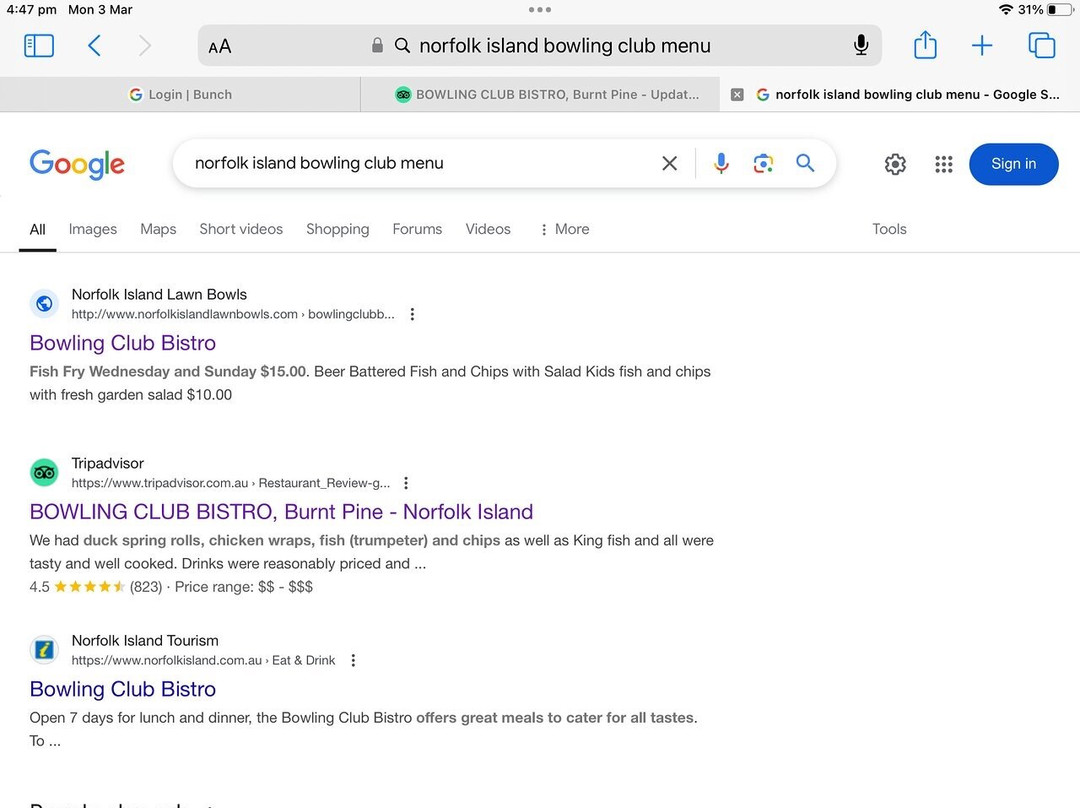Open the Norfolk Island Tourism Bowling Club Bistro link

123,690
